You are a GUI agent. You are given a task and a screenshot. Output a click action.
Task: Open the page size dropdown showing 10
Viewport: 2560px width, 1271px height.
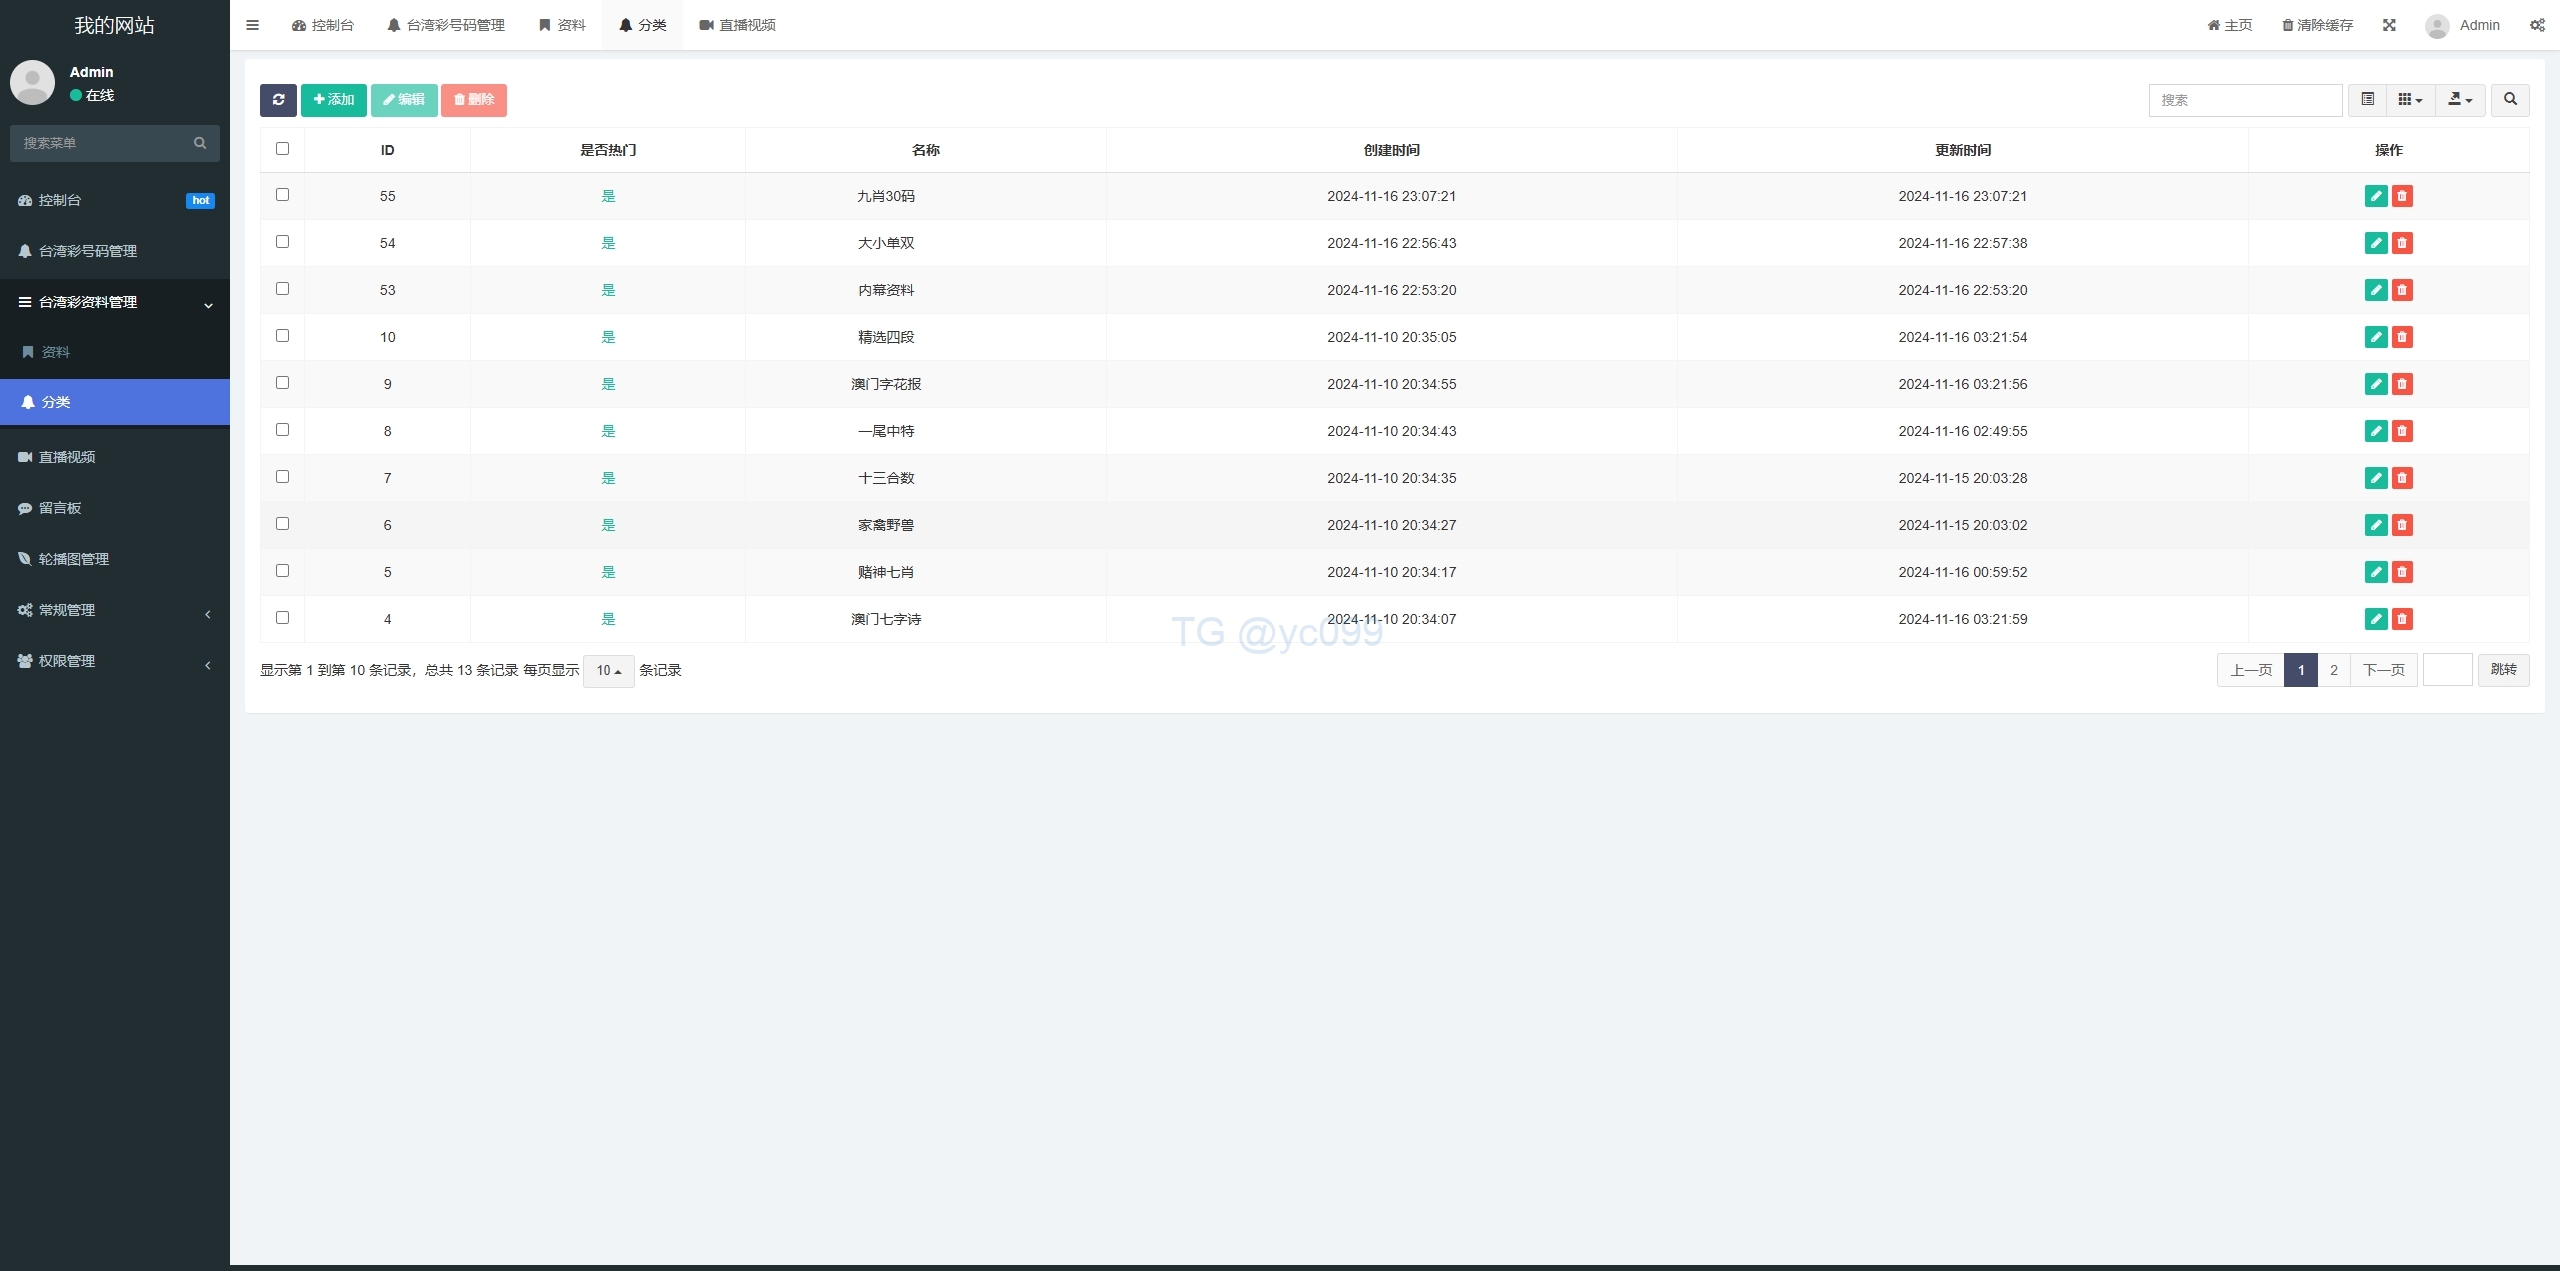point(608,671)
